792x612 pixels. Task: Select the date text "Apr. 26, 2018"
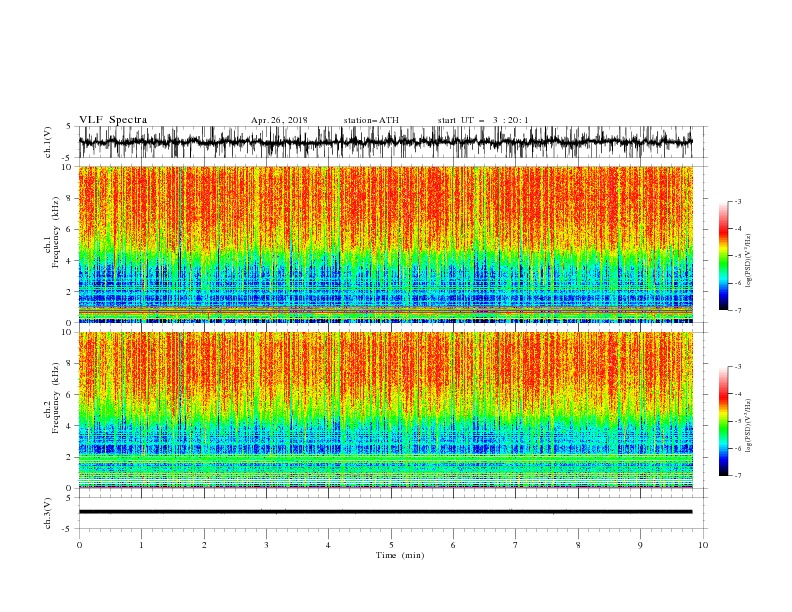(x=279, y=120)
